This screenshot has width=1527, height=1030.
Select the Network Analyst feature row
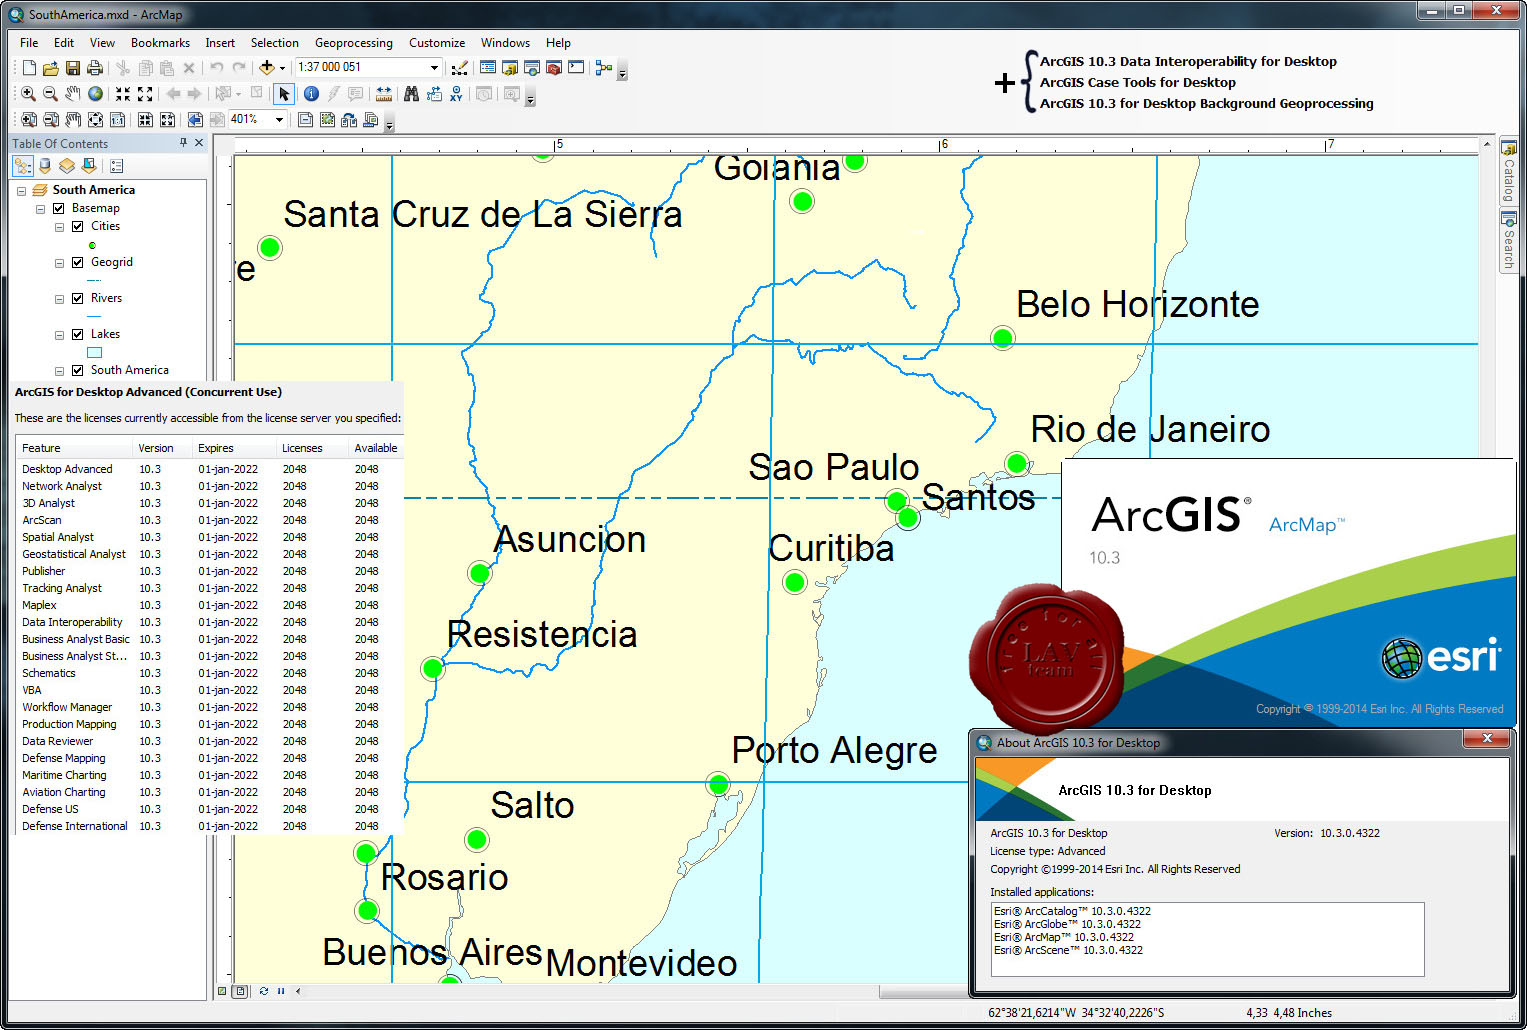coord(208,486)
